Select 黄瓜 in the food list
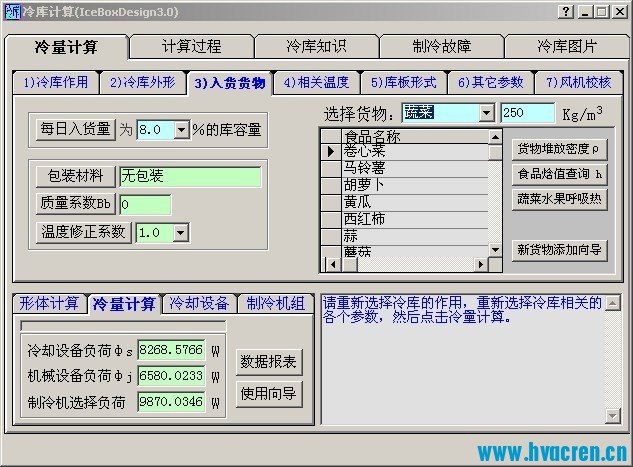The image size is (633, 467). click(x=414, y=202)
